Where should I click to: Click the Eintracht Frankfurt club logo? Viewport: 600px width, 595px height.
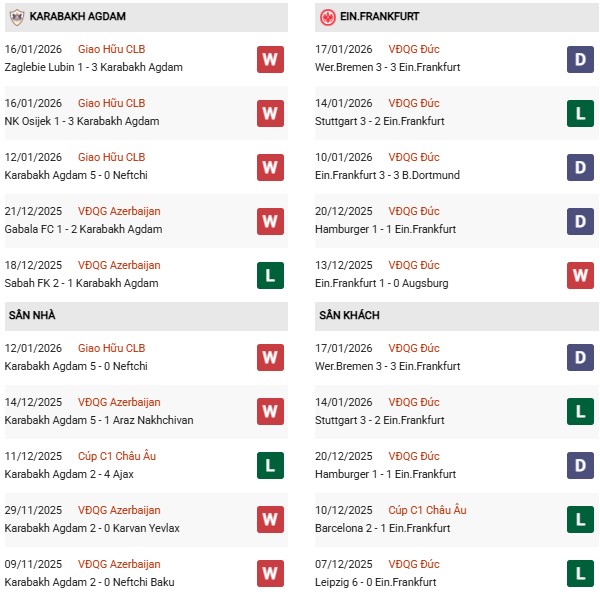(x=325, y=17)
